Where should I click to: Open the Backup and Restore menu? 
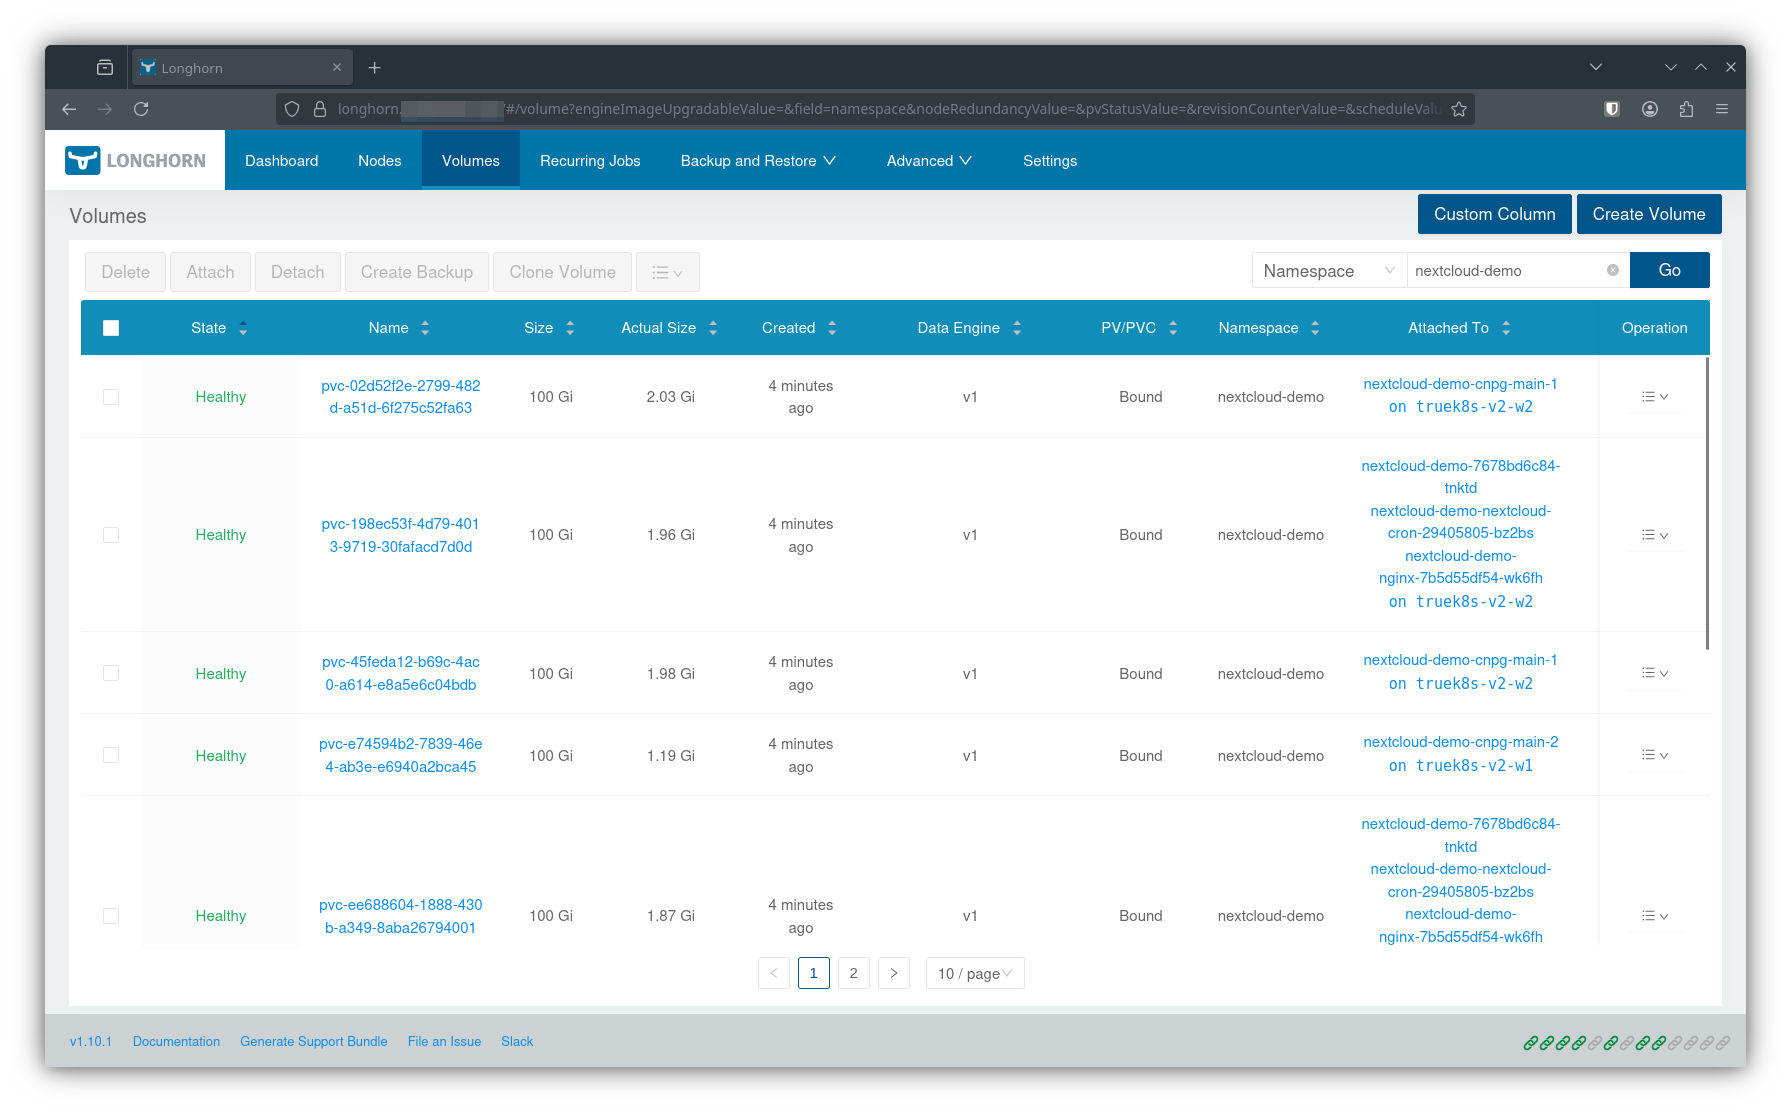coord(757,161)
